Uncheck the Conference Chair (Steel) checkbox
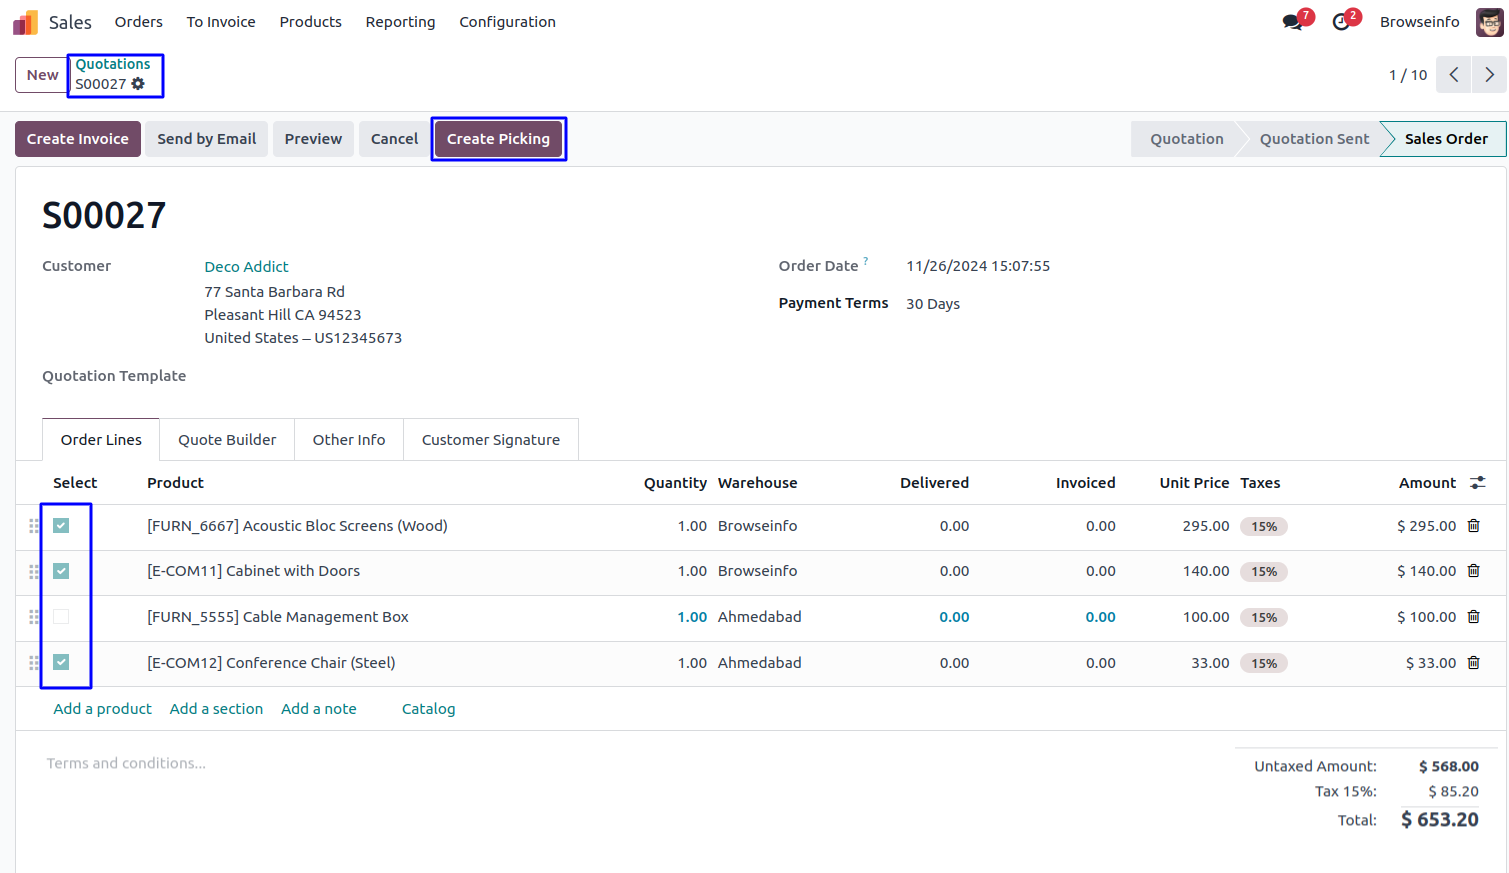The image size is (1509, 873). point(62,662)
